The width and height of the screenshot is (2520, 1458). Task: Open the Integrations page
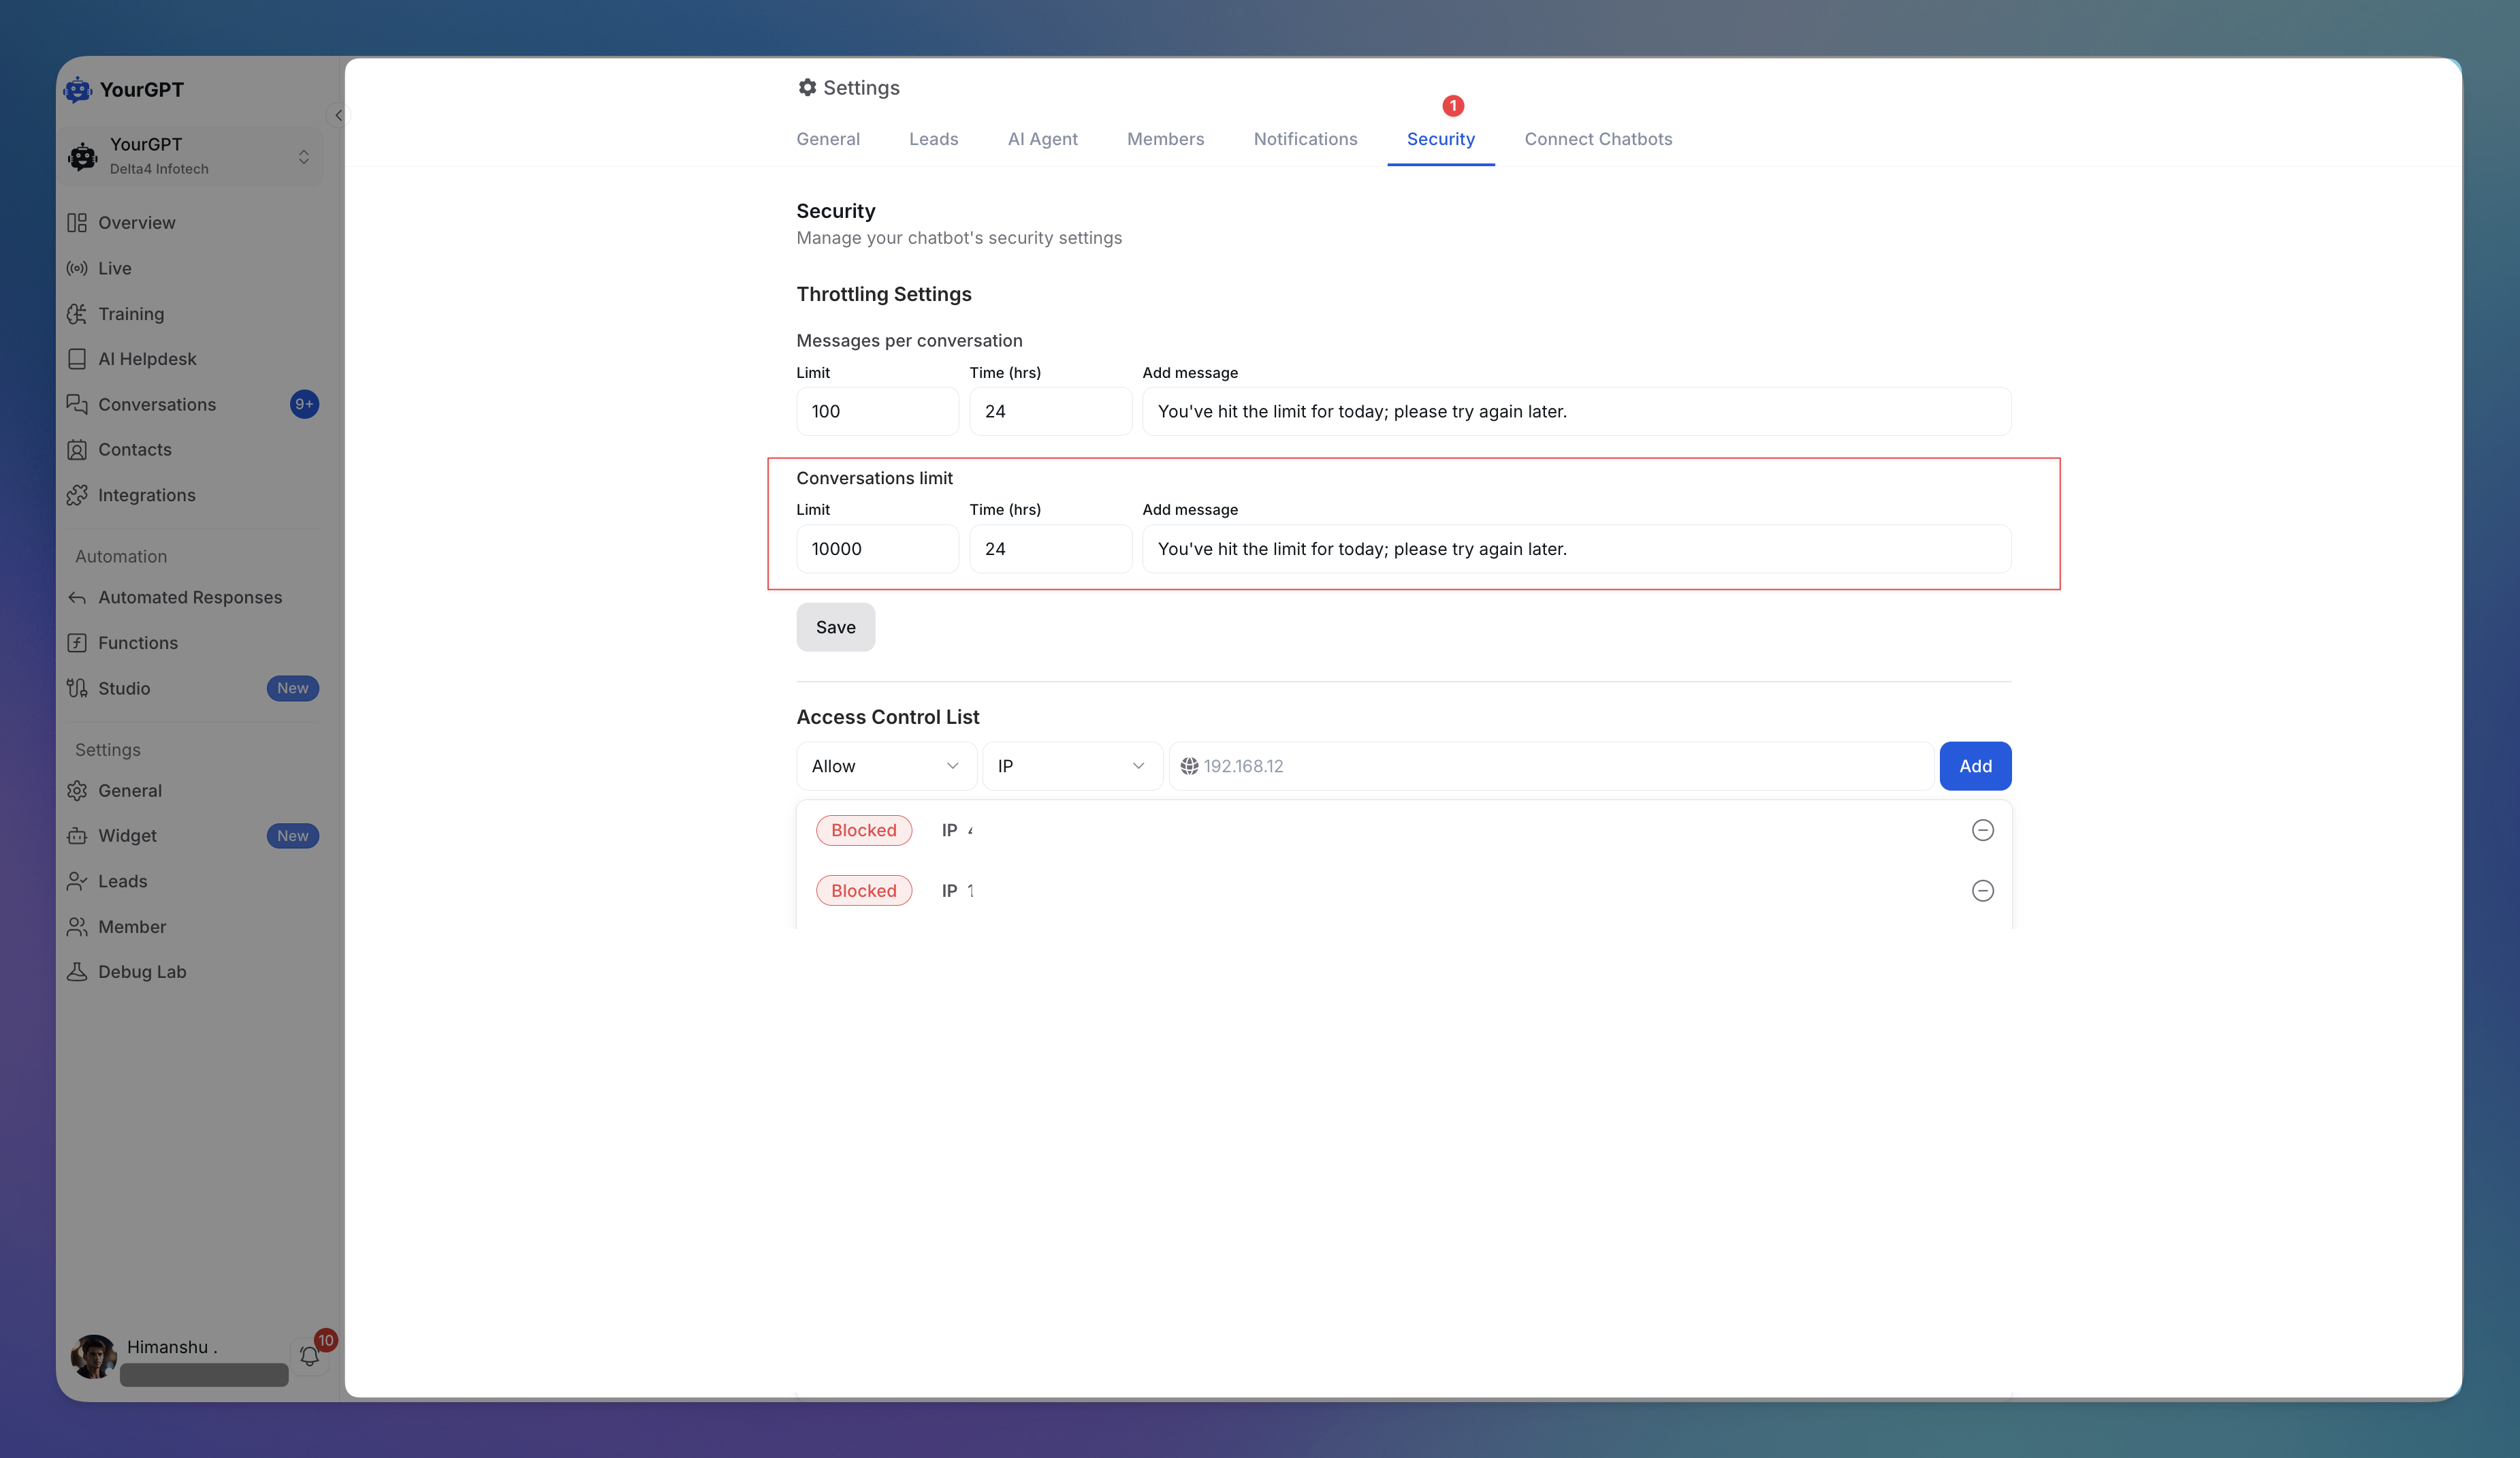coord(146,495)
